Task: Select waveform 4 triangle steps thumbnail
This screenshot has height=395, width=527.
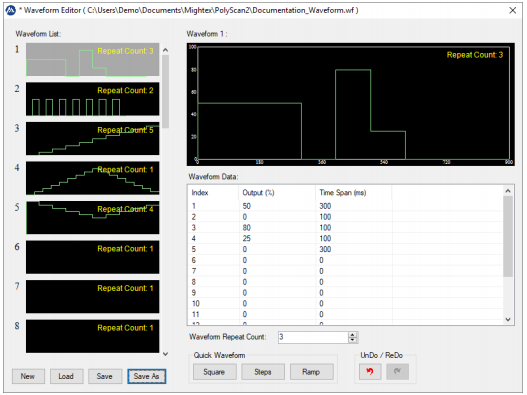Action: click(92, 178)
